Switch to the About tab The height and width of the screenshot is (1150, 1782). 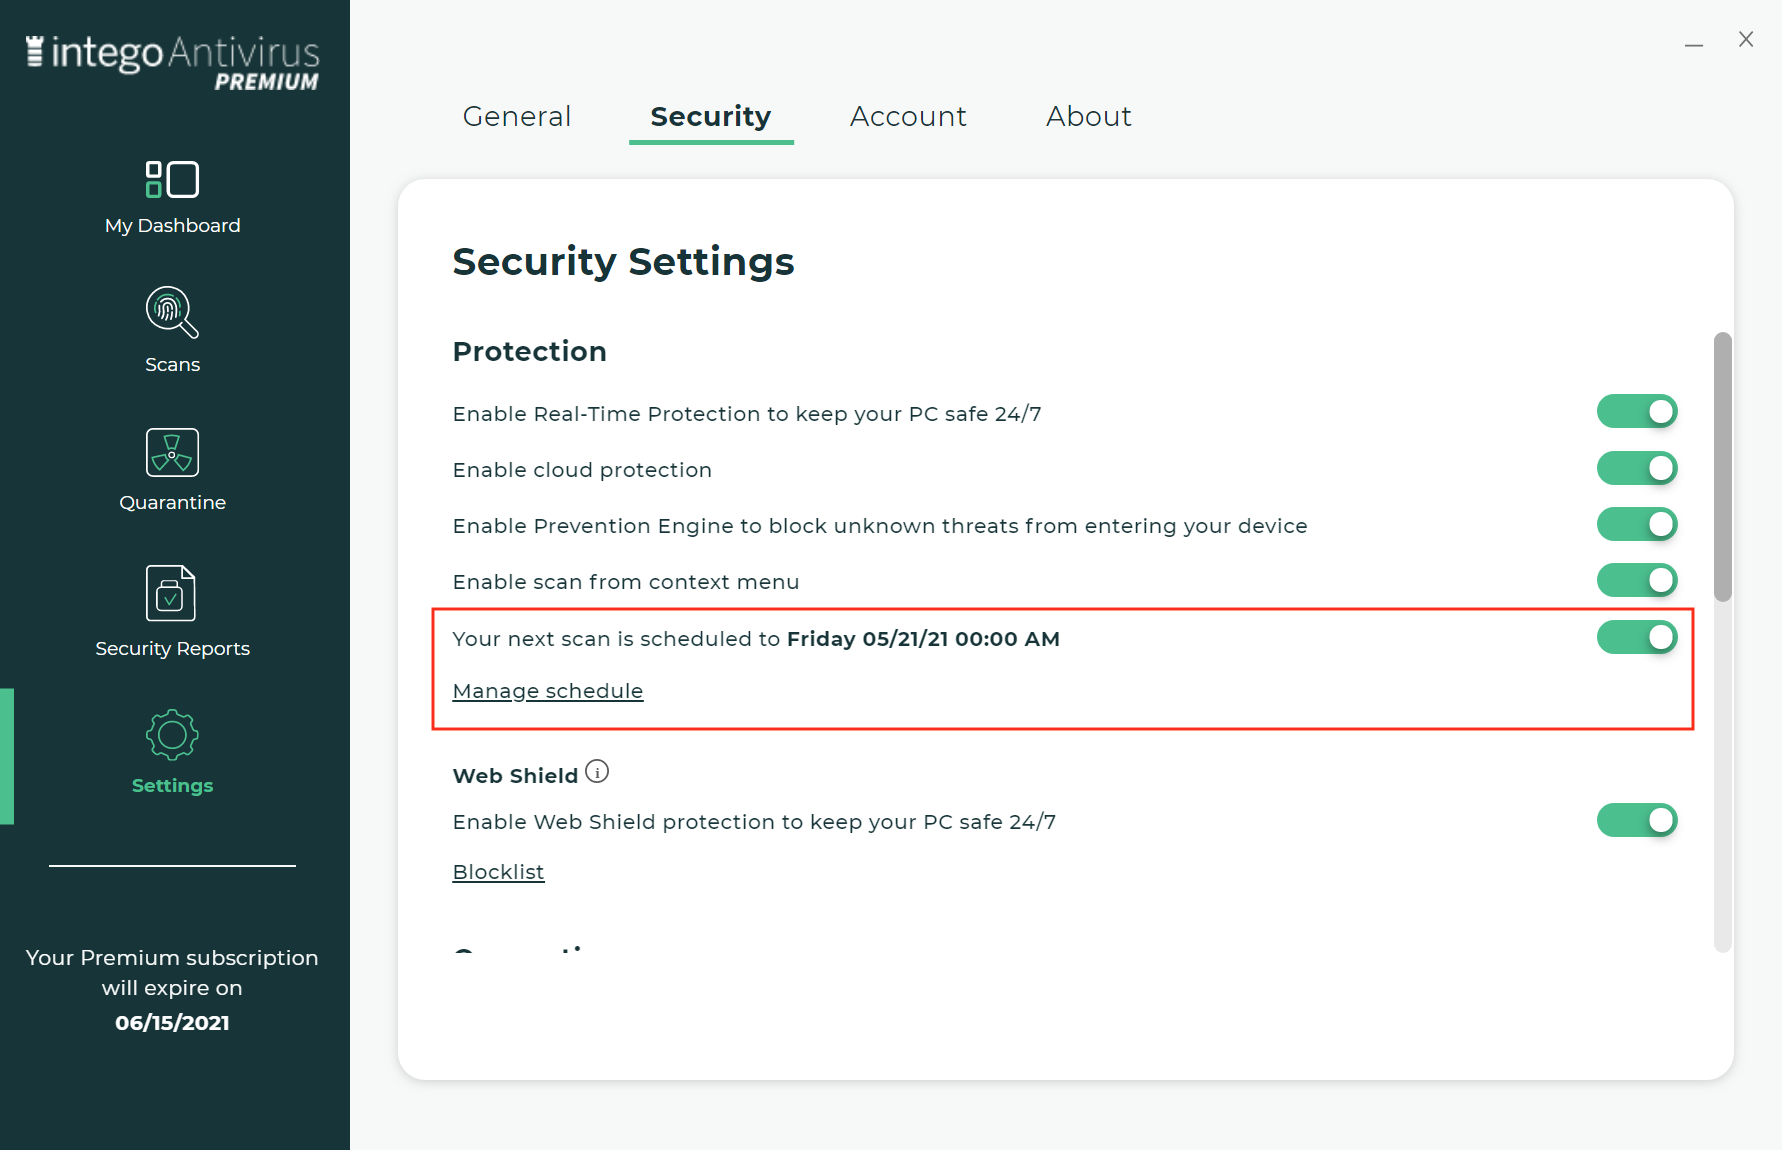[1089, 117]
